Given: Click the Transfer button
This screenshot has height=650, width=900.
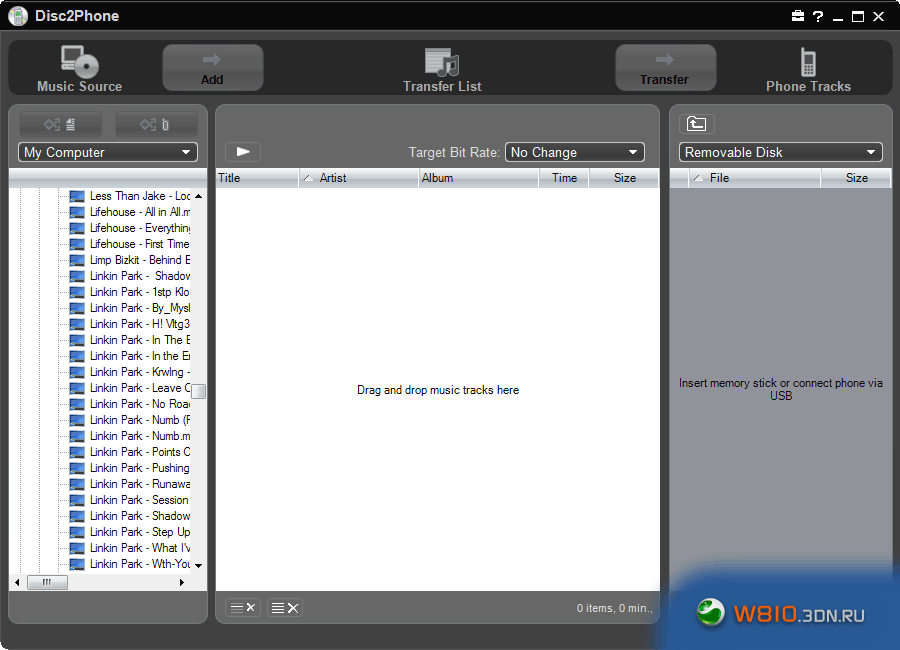Looking at the screenshot, I should click(665, 68).
